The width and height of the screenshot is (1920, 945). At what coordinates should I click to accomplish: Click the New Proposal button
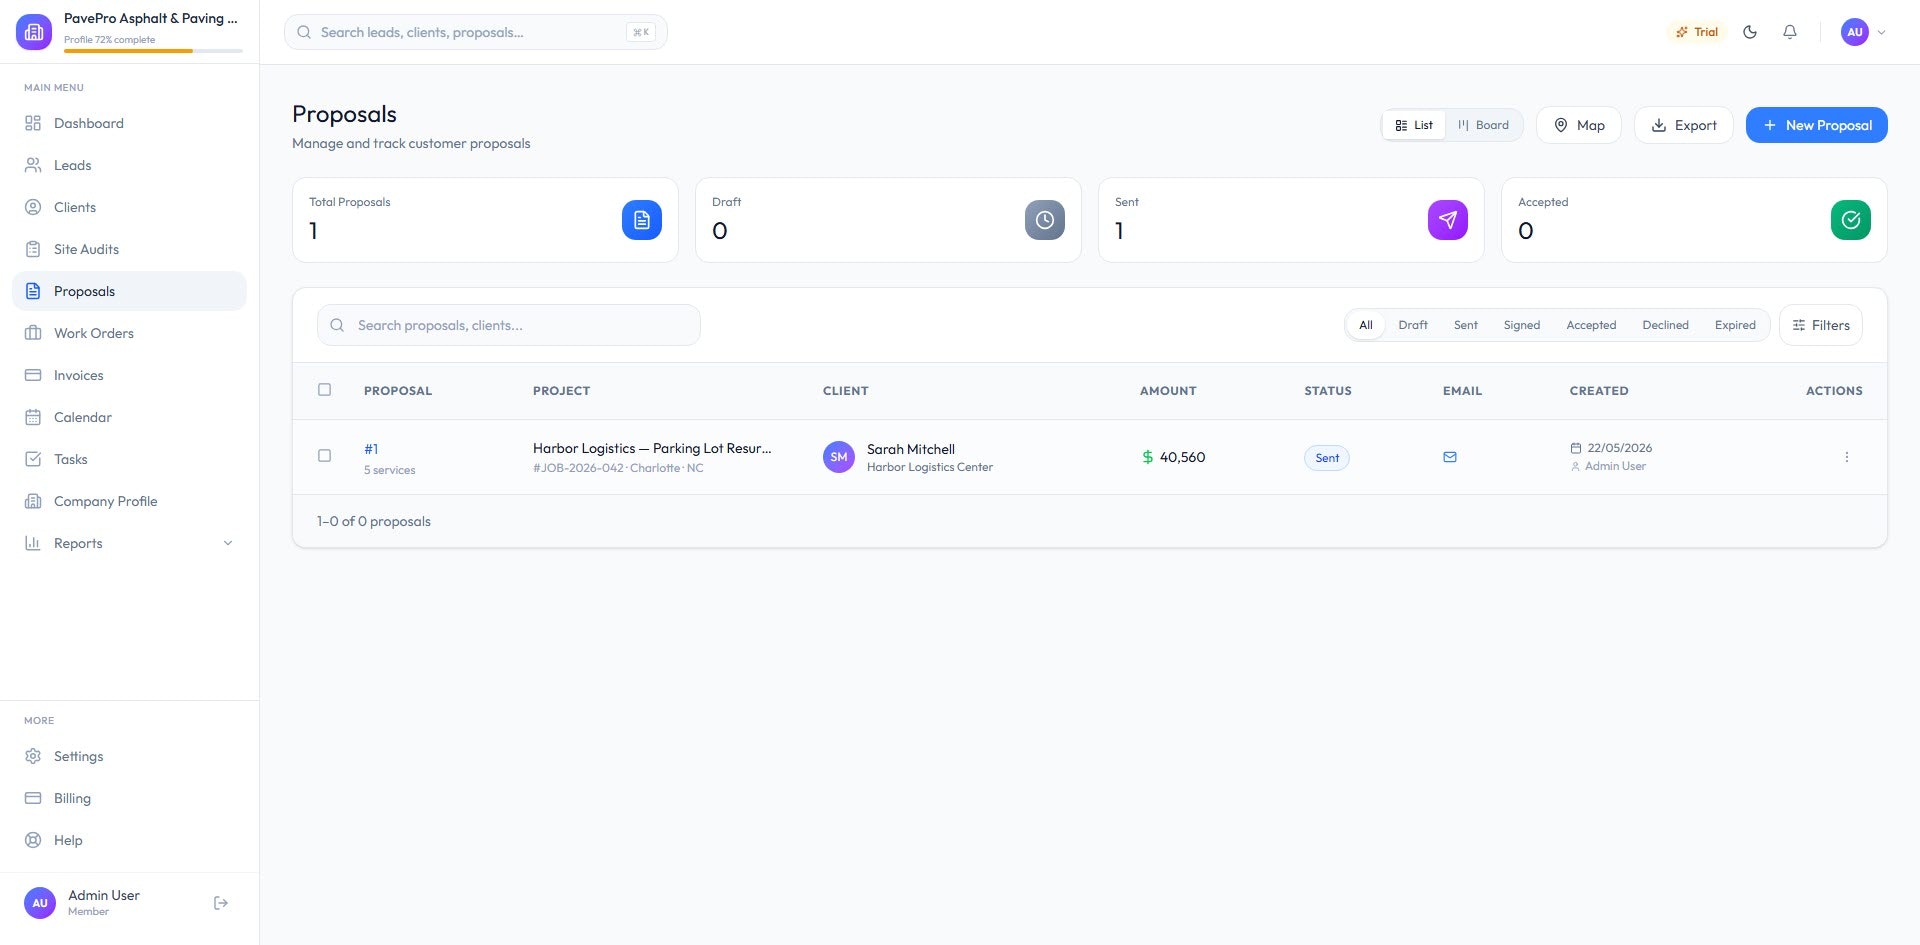(x=1817, y=125)
